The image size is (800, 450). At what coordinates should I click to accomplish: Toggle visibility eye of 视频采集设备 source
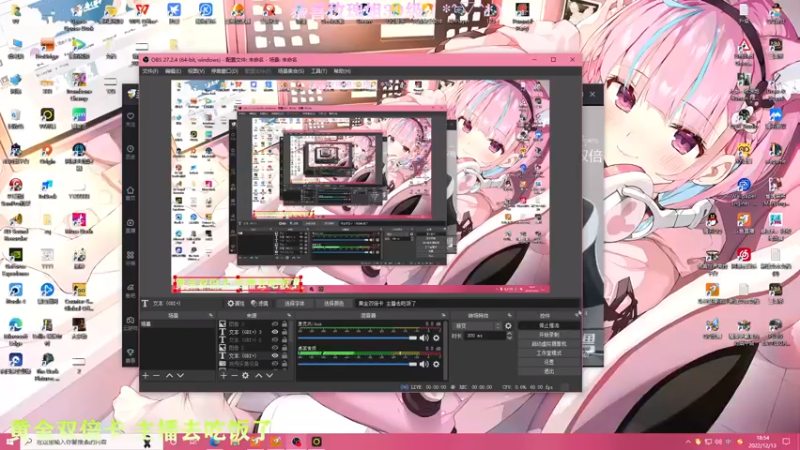275,364
